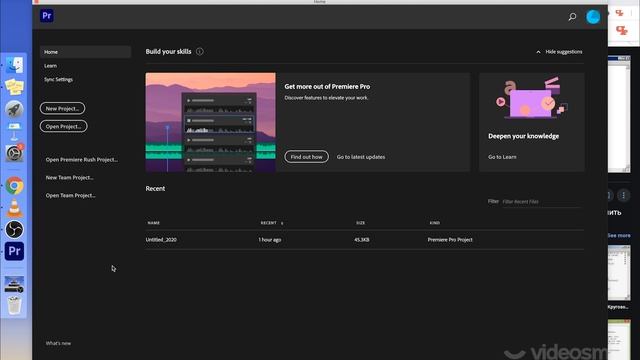Click the KIND column header
This screenshot has height=360, width=640.
point(435,223)
